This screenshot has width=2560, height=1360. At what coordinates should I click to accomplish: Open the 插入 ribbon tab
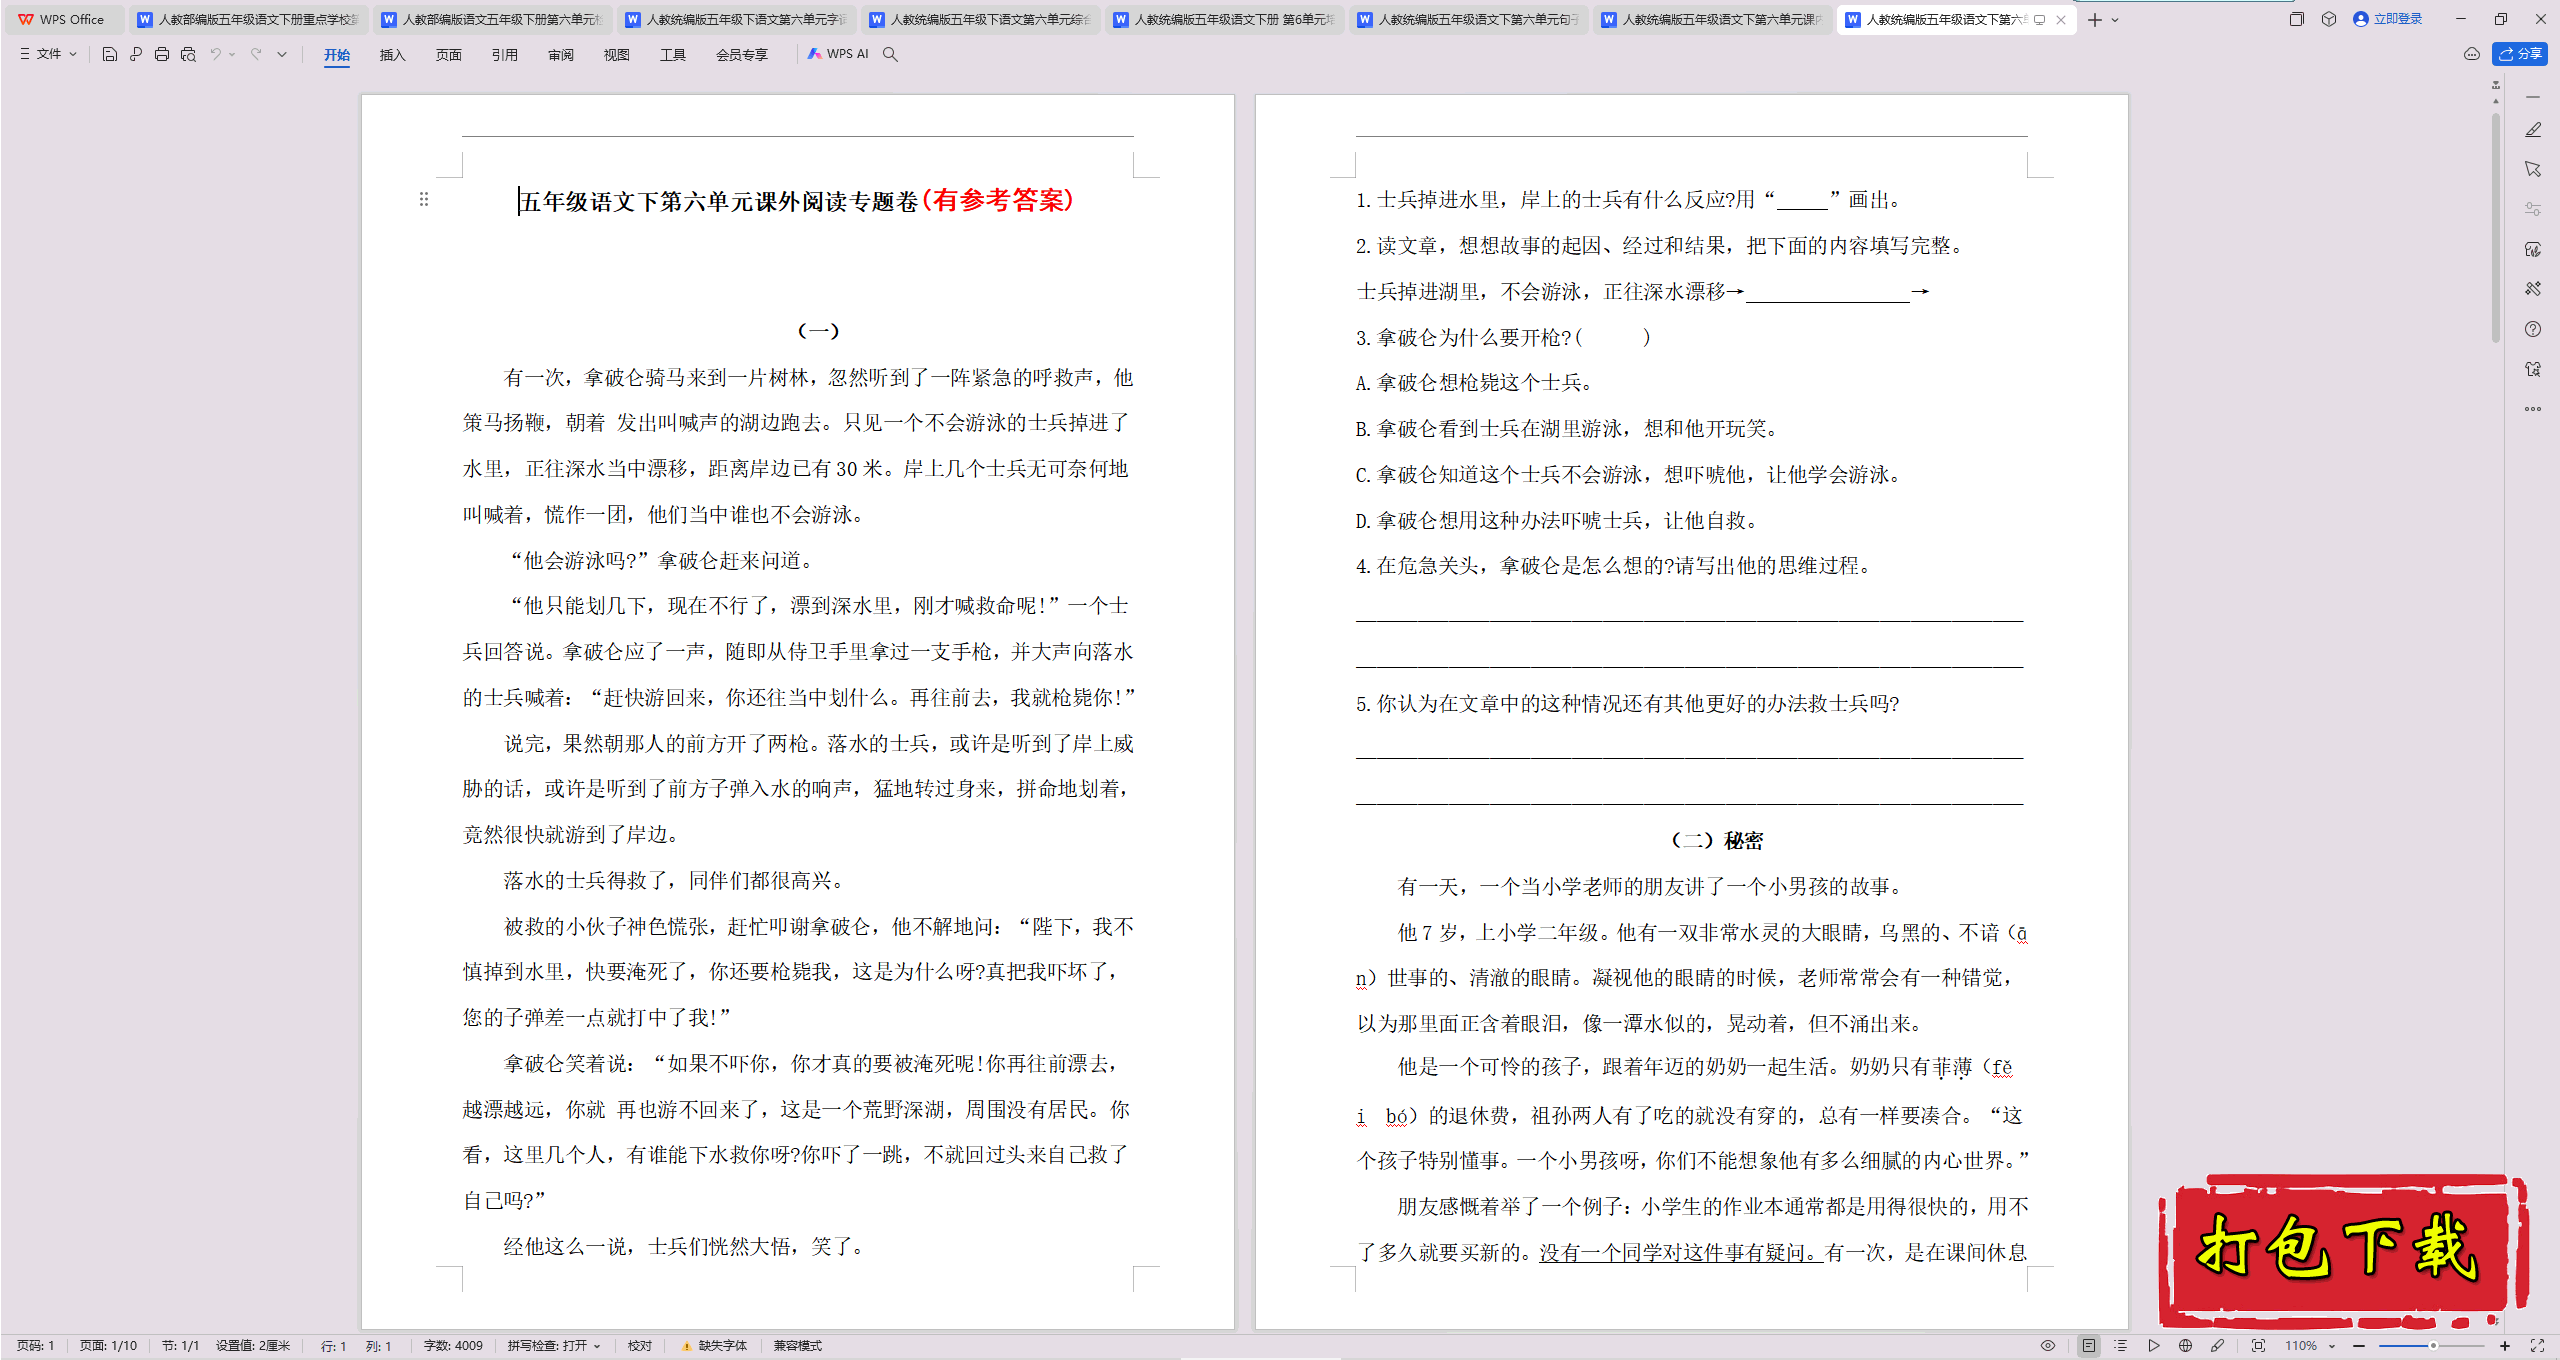393,55
